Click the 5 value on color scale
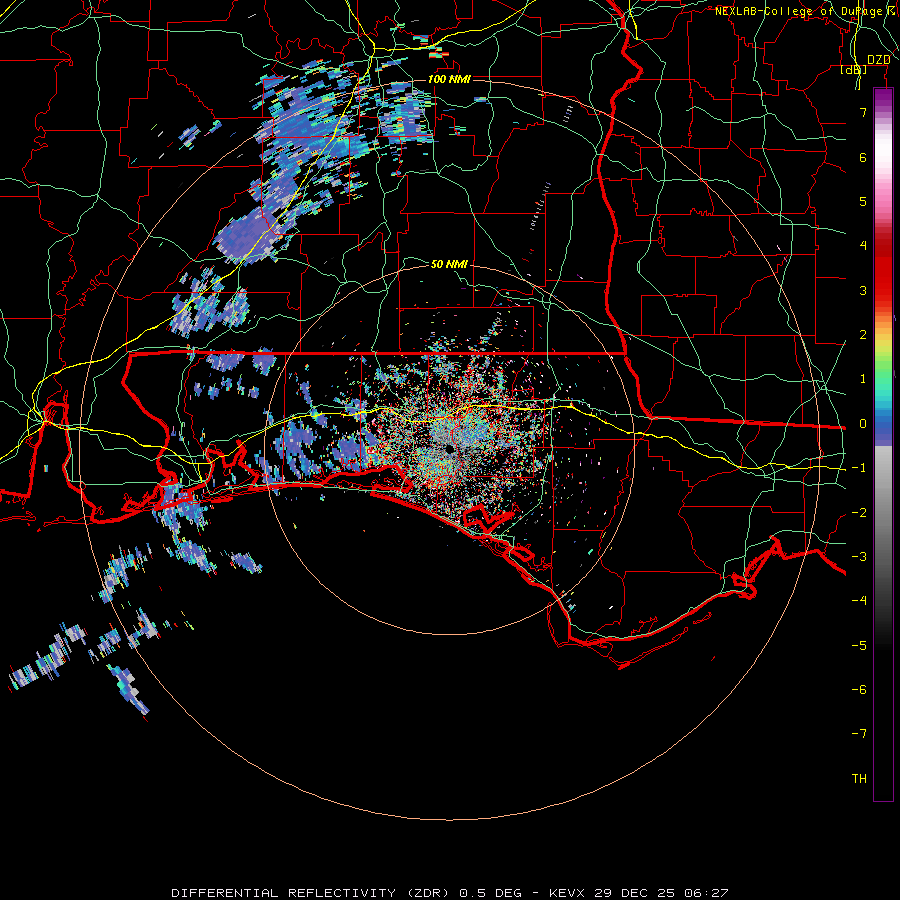This screenshot has width=900, height=900. (863, 201)
